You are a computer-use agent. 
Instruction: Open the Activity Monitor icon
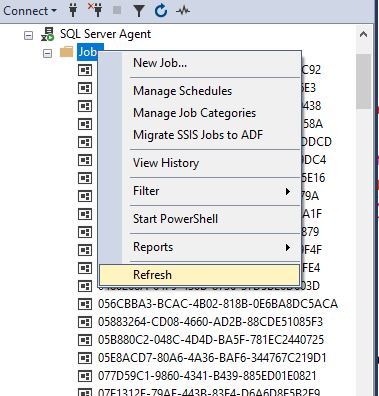click(183, 11)
